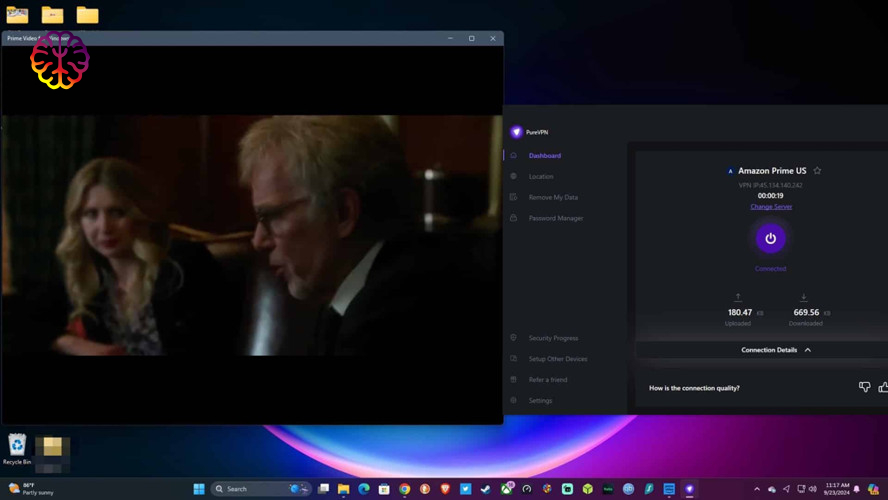This screenshot has width=888, height=500.
Task: Click the PureVPN icon in the taskbar
Action: point(689,489)
